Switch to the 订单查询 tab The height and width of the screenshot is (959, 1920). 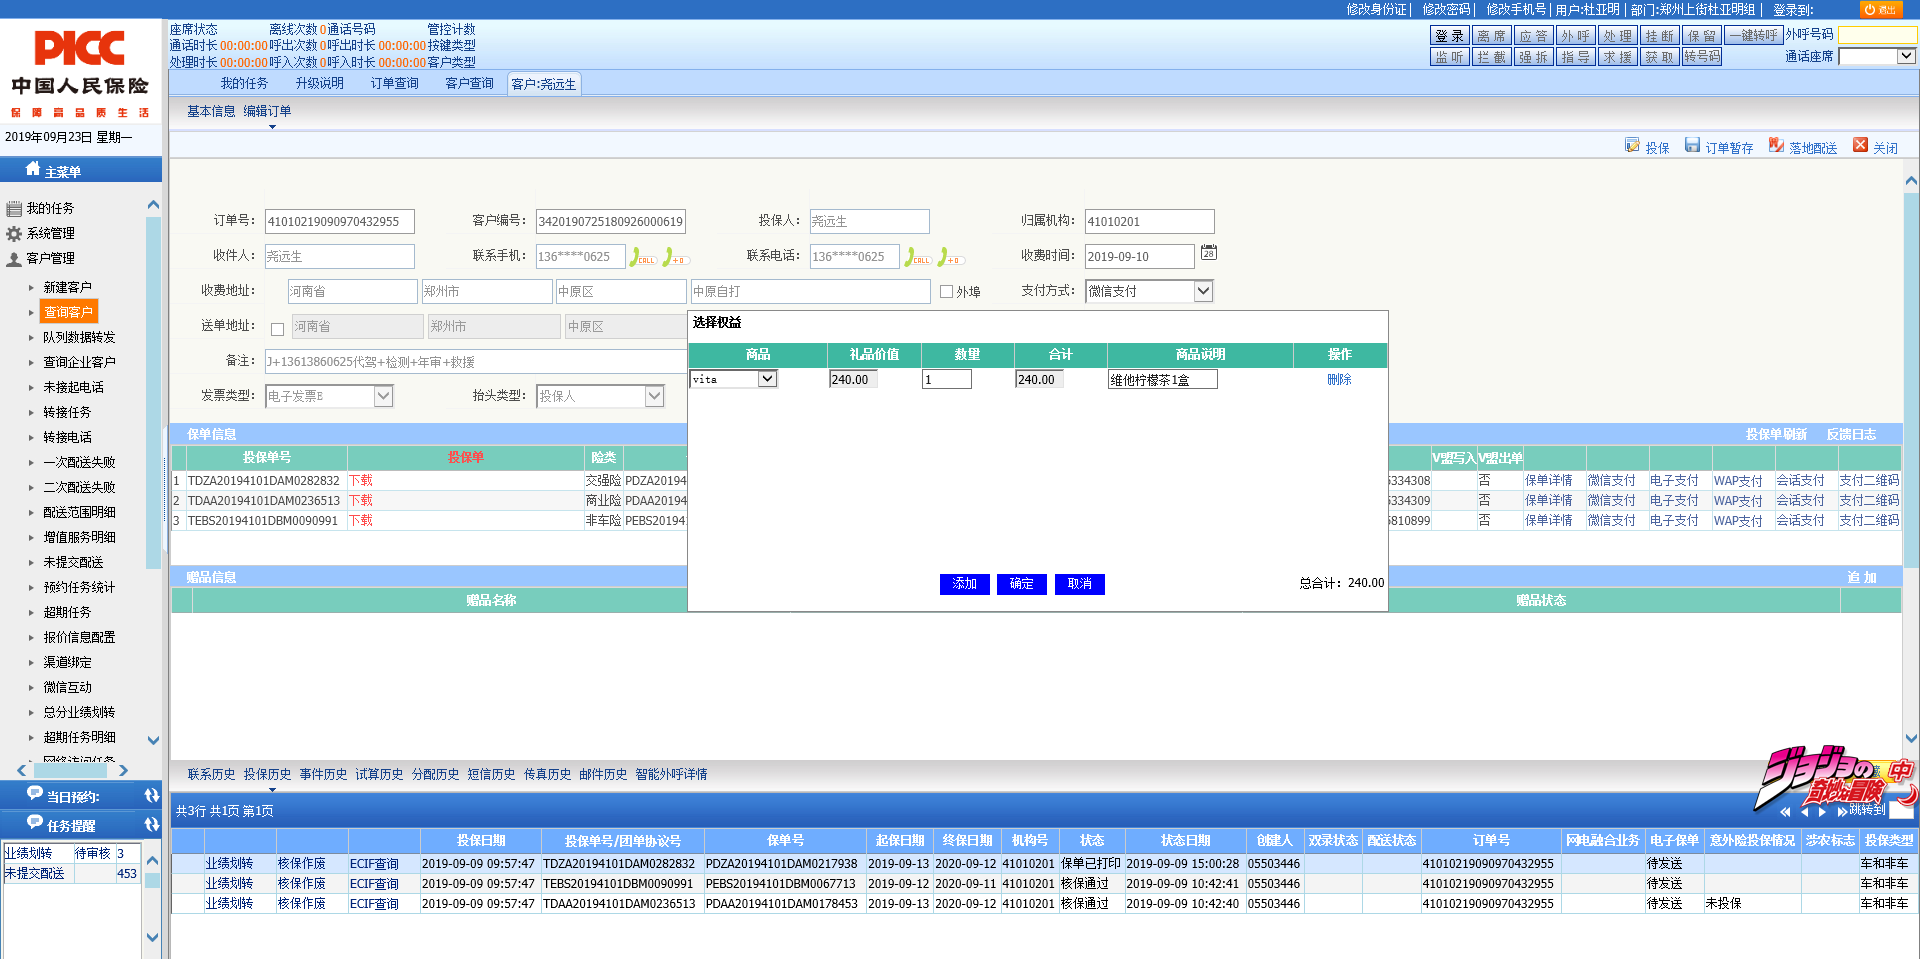pyautogui.click(x=394, y=83)
